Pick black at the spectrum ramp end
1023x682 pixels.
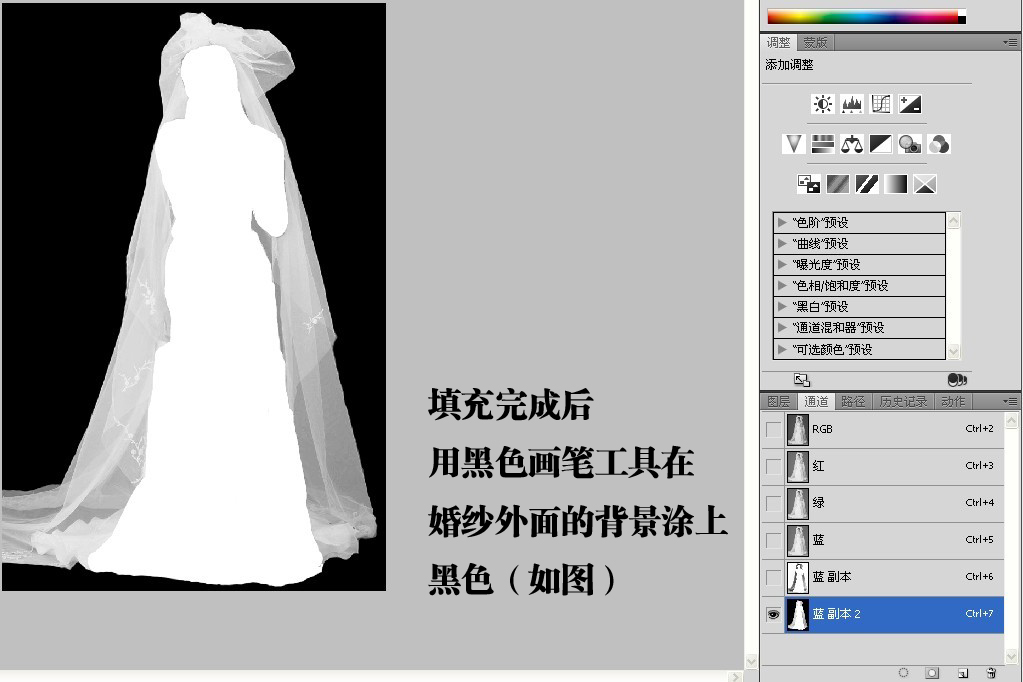(962, 21)
